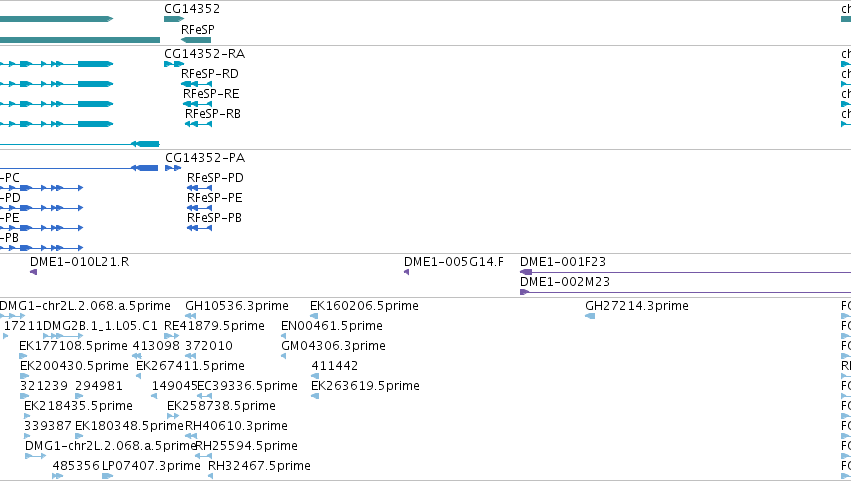This screenshot has height=481, width=851.
Task: Click DMG2B.1_1.L05.C1 EST label
Action: [x=100, y=326]
